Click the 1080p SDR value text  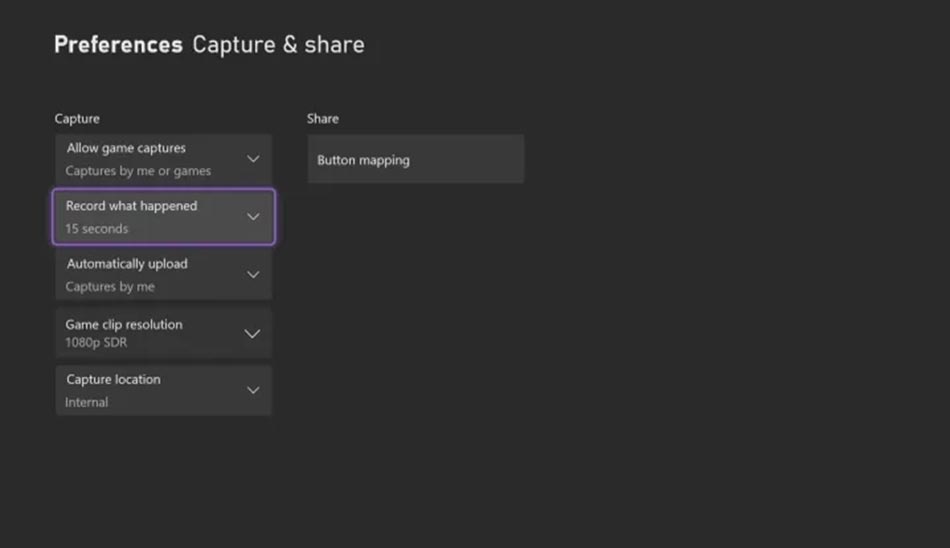coord(96,342)
